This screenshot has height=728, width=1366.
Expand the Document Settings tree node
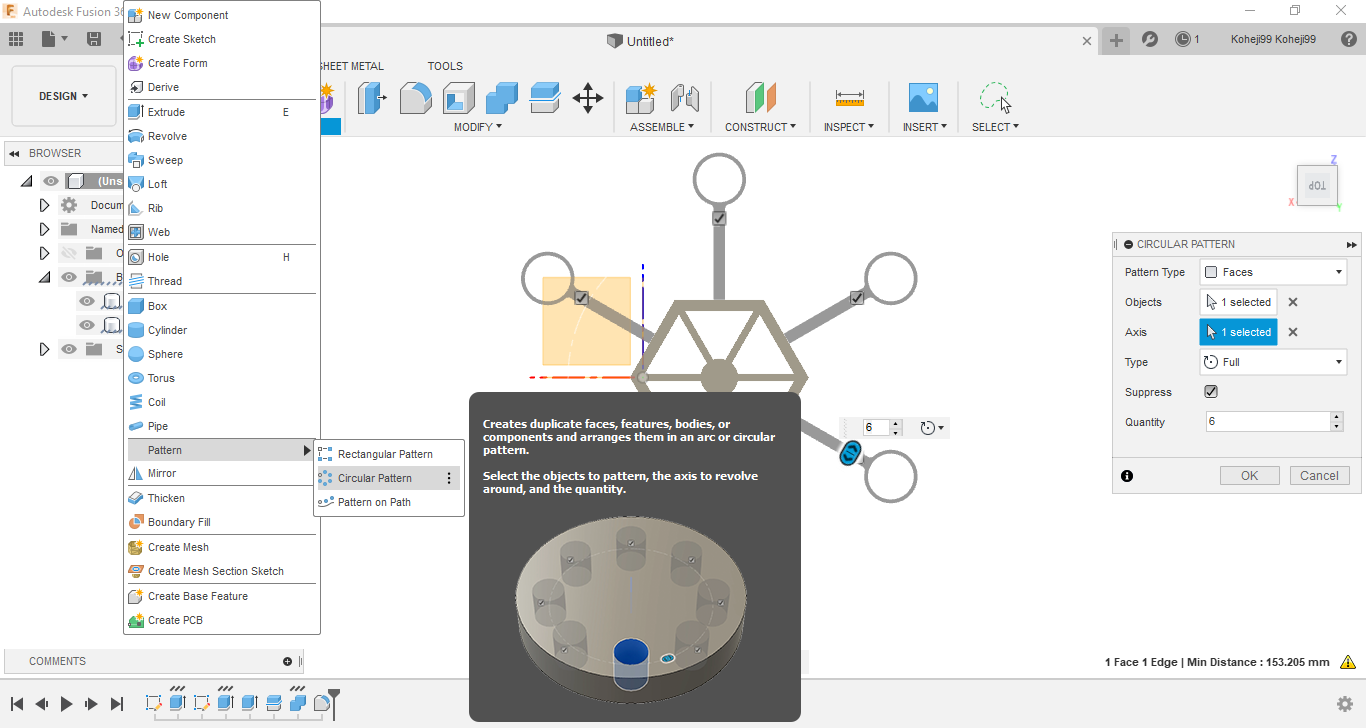point(44,205)
